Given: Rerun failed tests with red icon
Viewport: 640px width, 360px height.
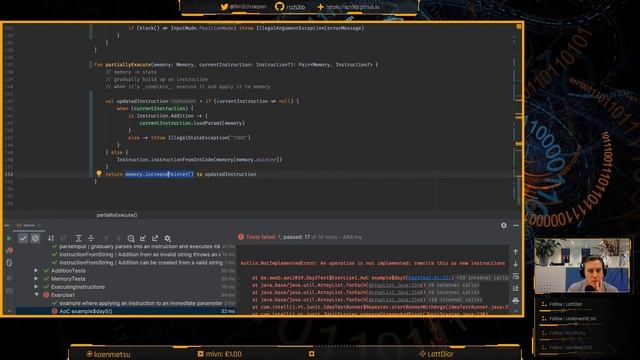Looking at the screenshot, I should (9, 250).
